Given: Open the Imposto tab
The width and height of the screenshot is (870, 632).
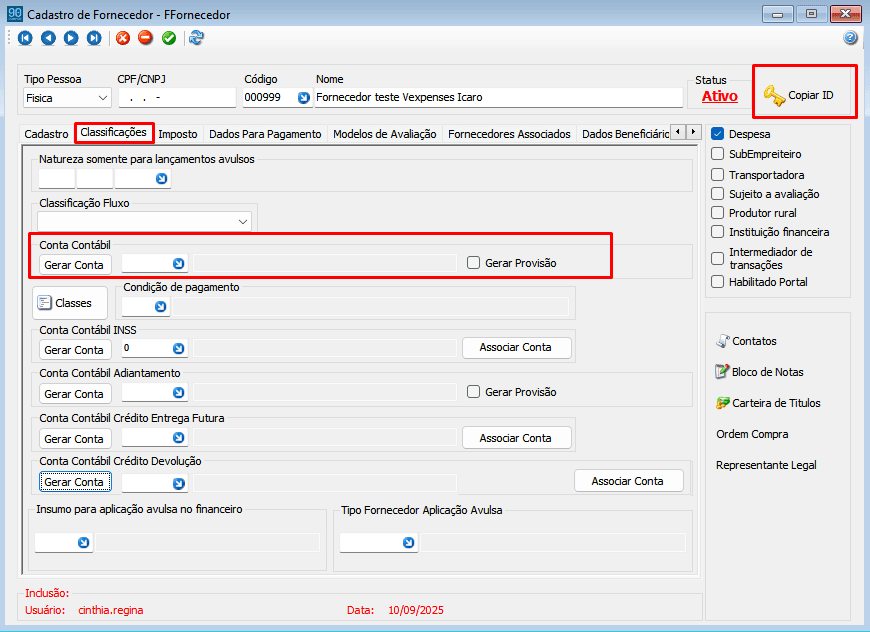Looking at the screenshot, I should [x=178, y=134].
